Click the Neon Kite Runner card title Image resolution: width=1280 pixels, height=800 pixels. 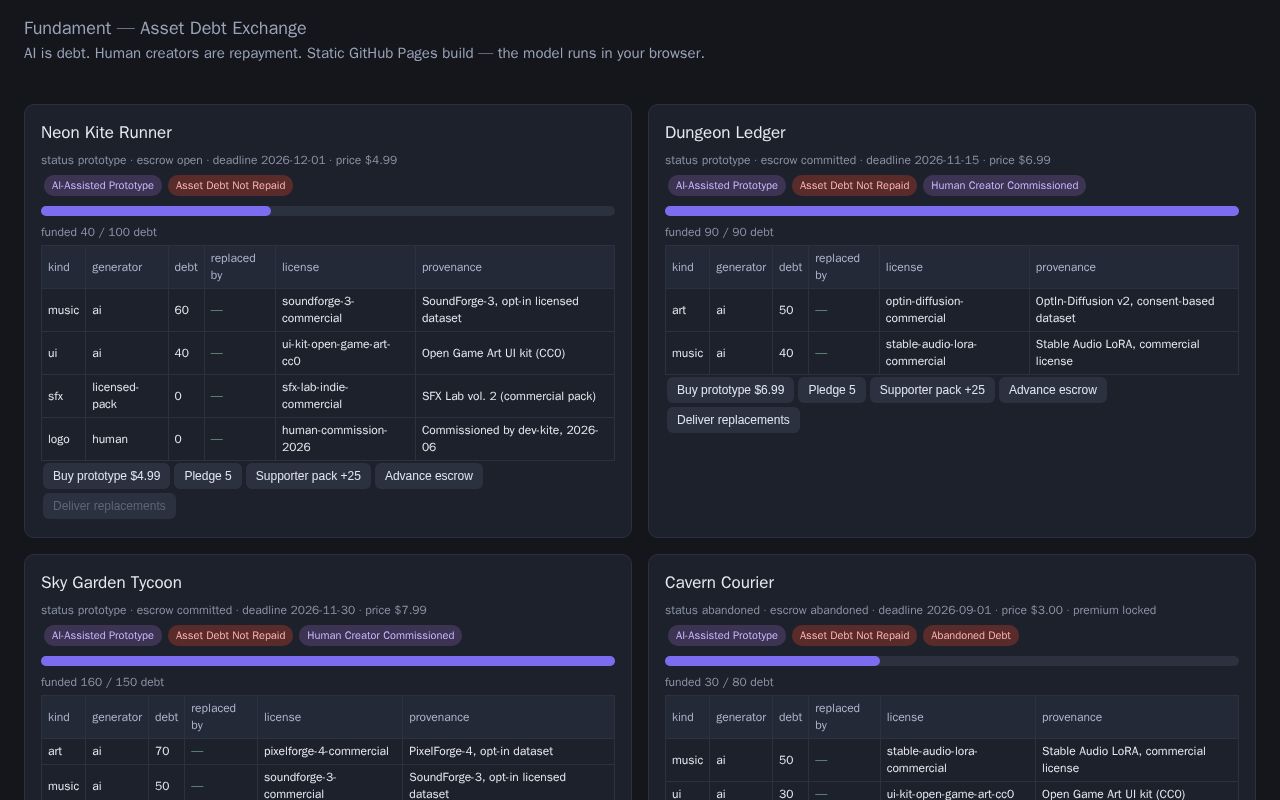pos(107,133)
